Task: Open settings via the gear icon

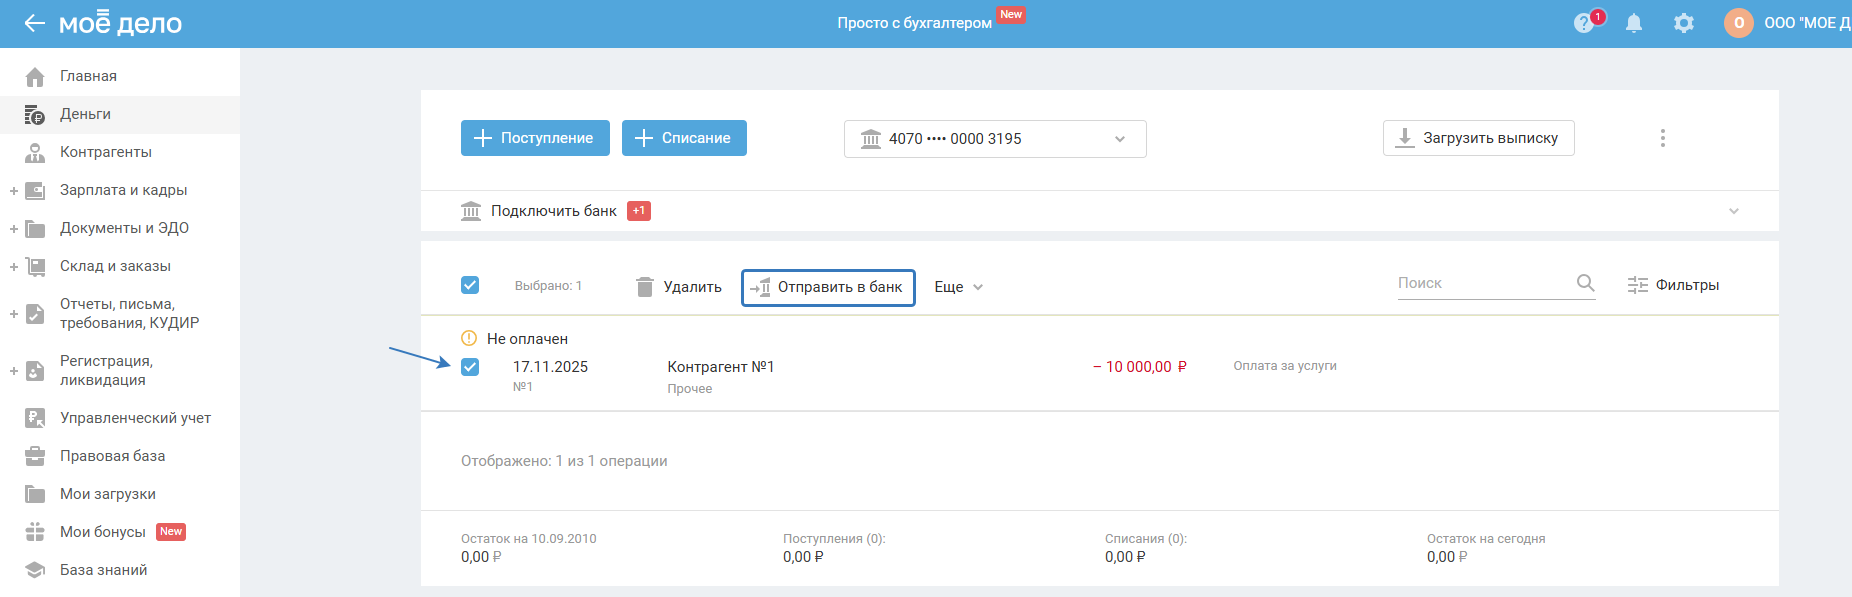Action: click(x=1684, y=23)
